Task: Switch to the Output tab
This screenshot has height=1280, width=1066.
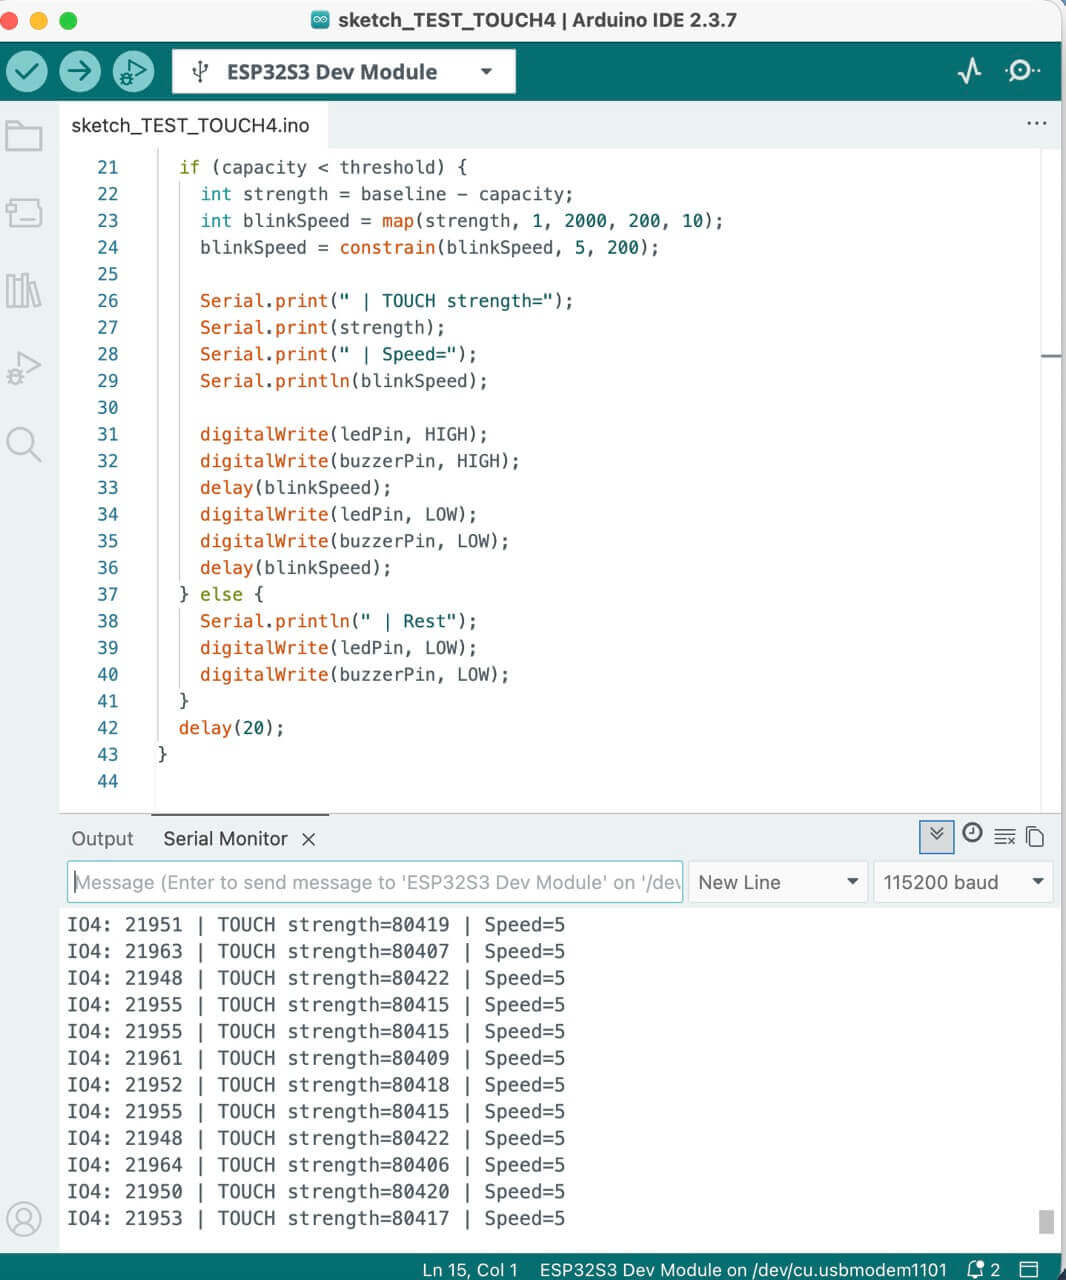Action: pos(102,839)
